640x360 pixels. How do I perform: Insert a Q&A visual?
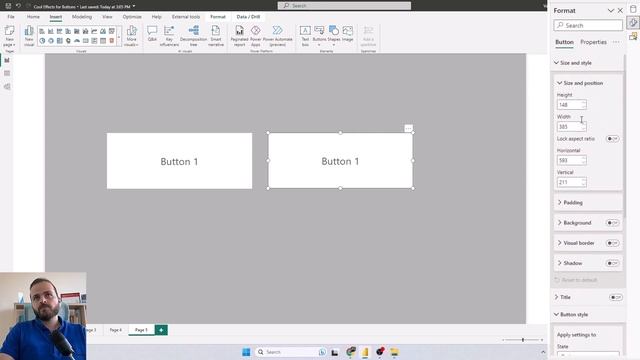point(152,33)
